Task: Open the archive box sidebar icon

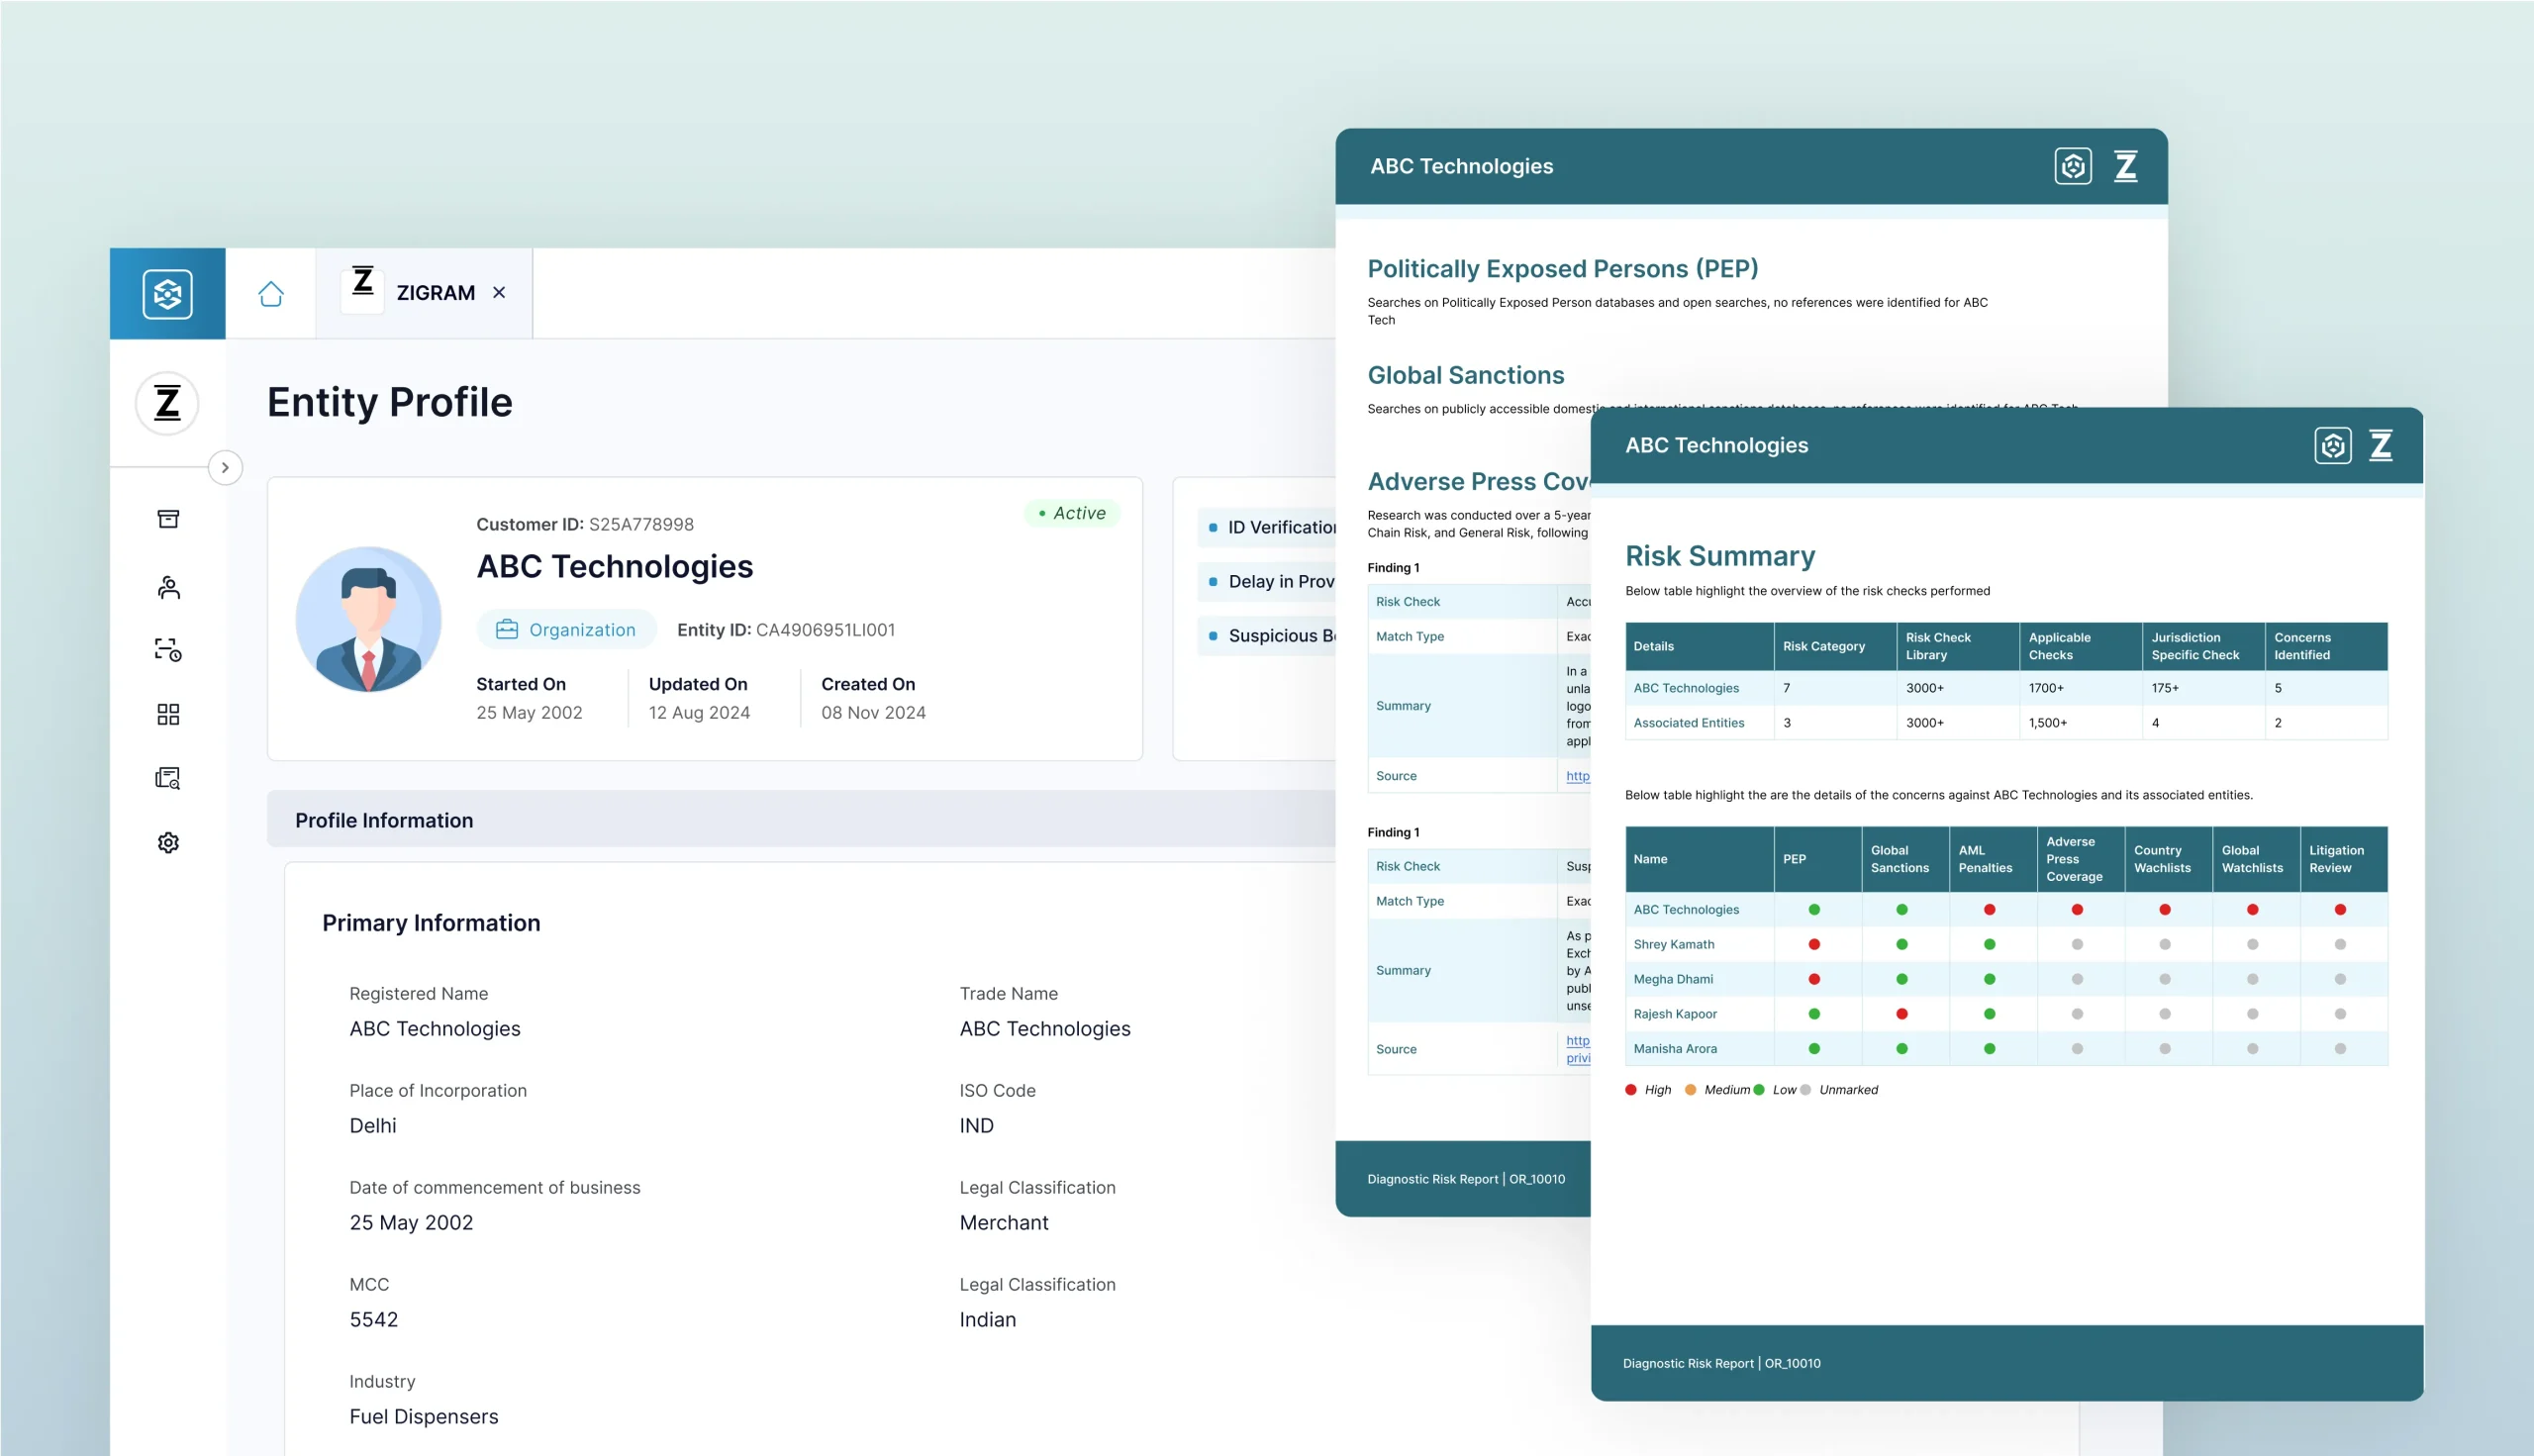Action: (x=168, y=519)
